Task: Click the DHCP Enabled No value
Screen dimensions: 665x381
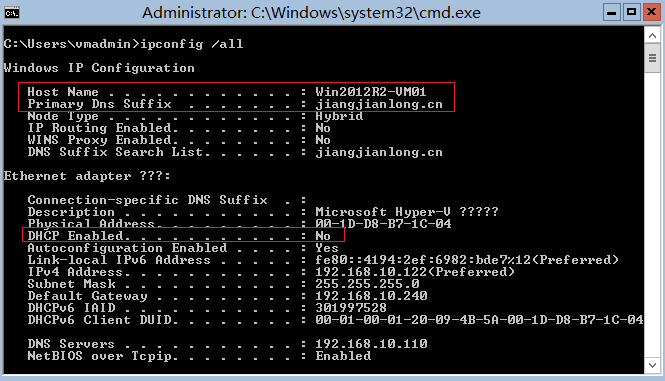Action: pos(323,236)
